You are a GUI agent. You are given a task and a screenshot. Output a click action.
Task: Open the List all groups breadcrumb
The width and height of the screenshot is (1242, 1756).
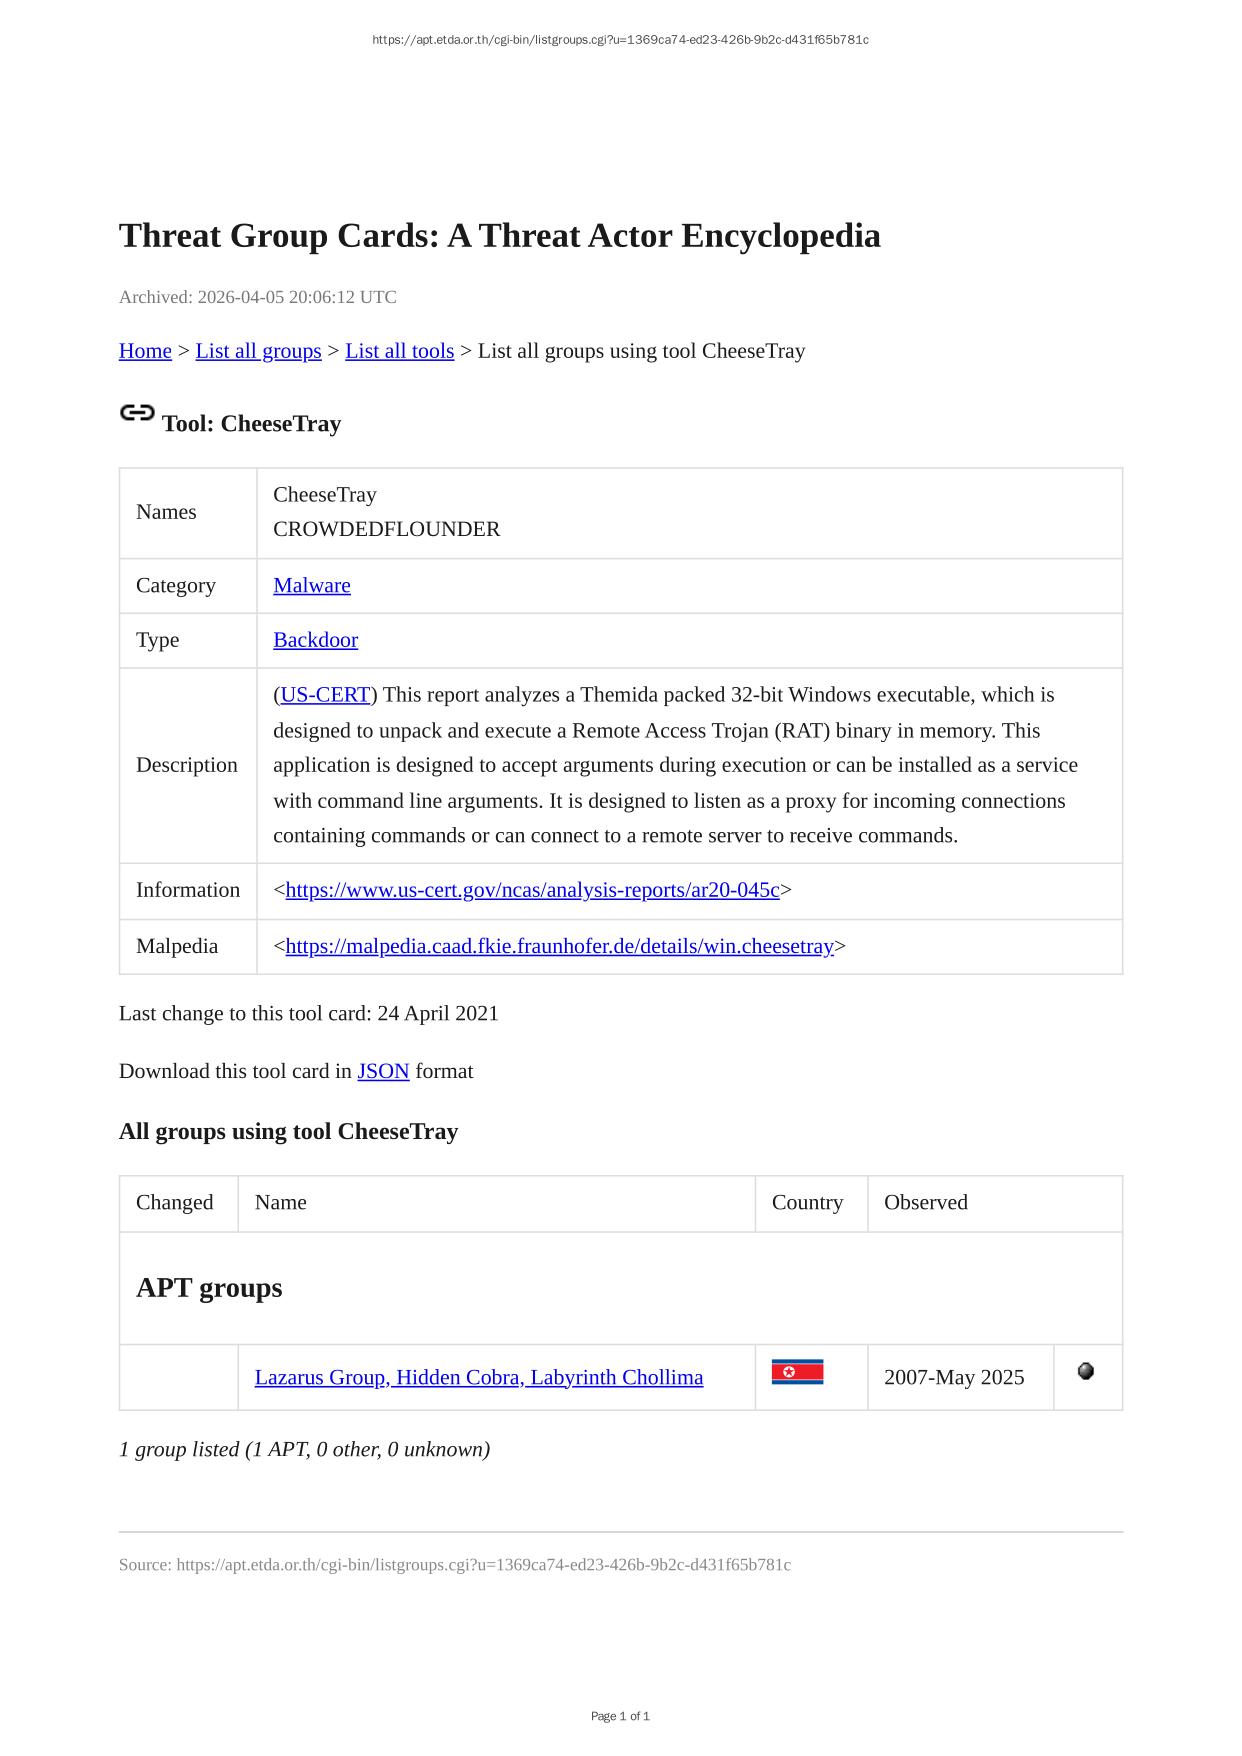point(258,351)
